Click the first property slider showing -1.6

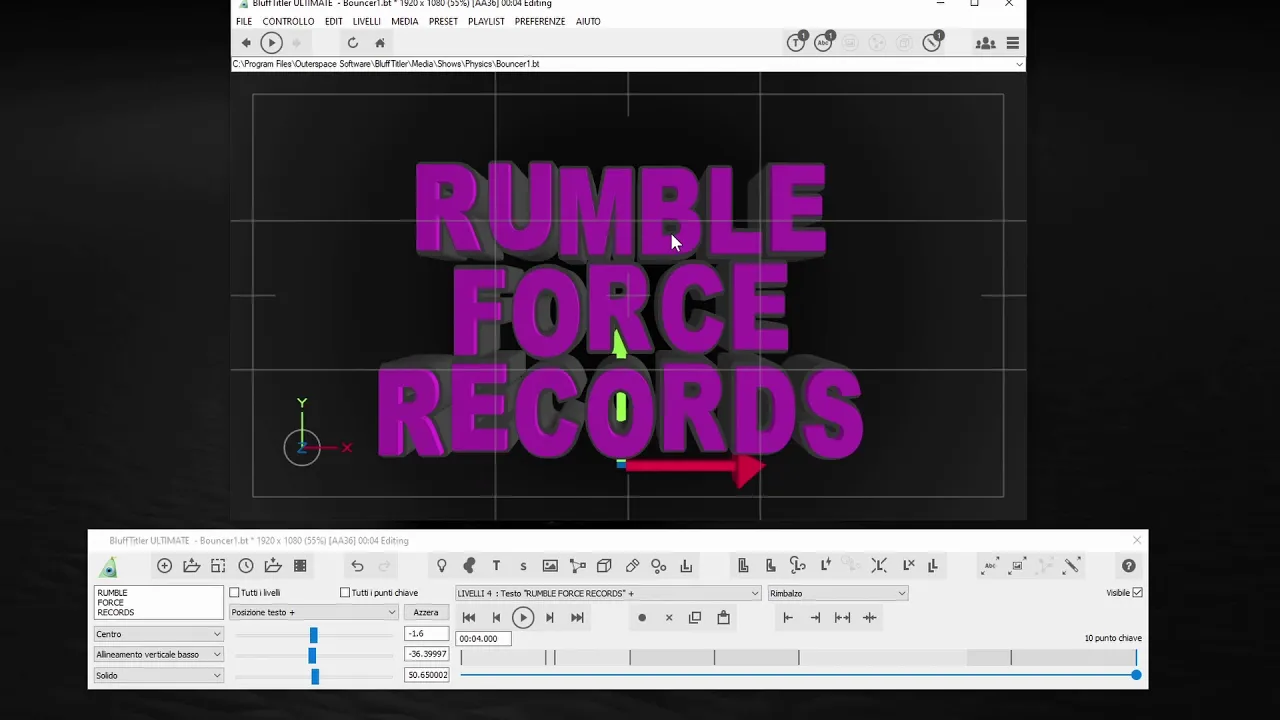point(313,635)
